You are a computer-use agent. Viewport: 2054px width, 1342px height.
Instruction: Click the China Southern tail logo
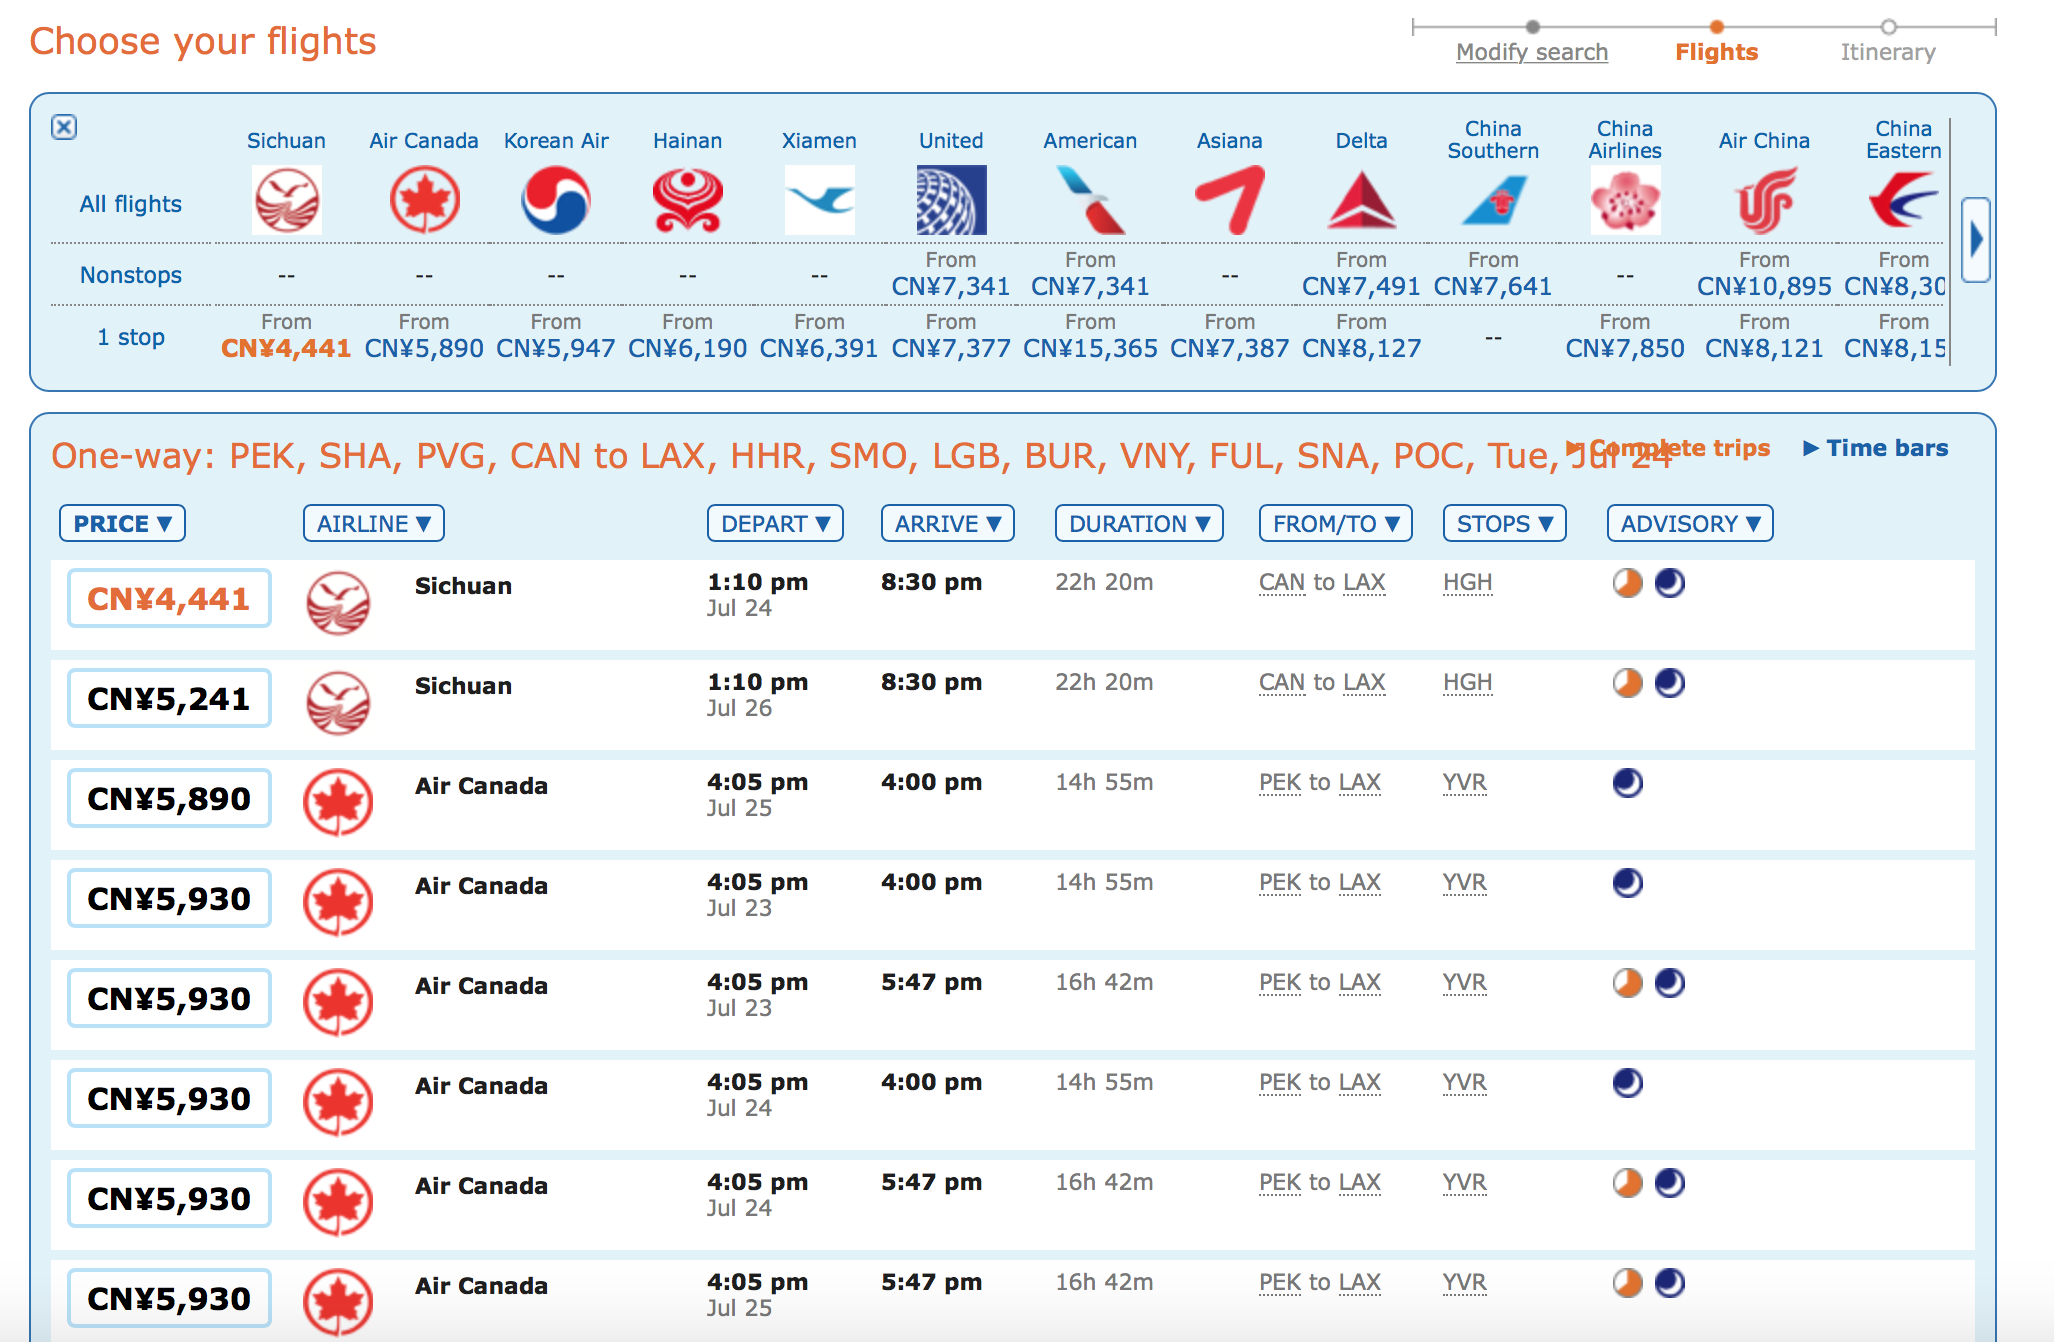coord(1493,200)
